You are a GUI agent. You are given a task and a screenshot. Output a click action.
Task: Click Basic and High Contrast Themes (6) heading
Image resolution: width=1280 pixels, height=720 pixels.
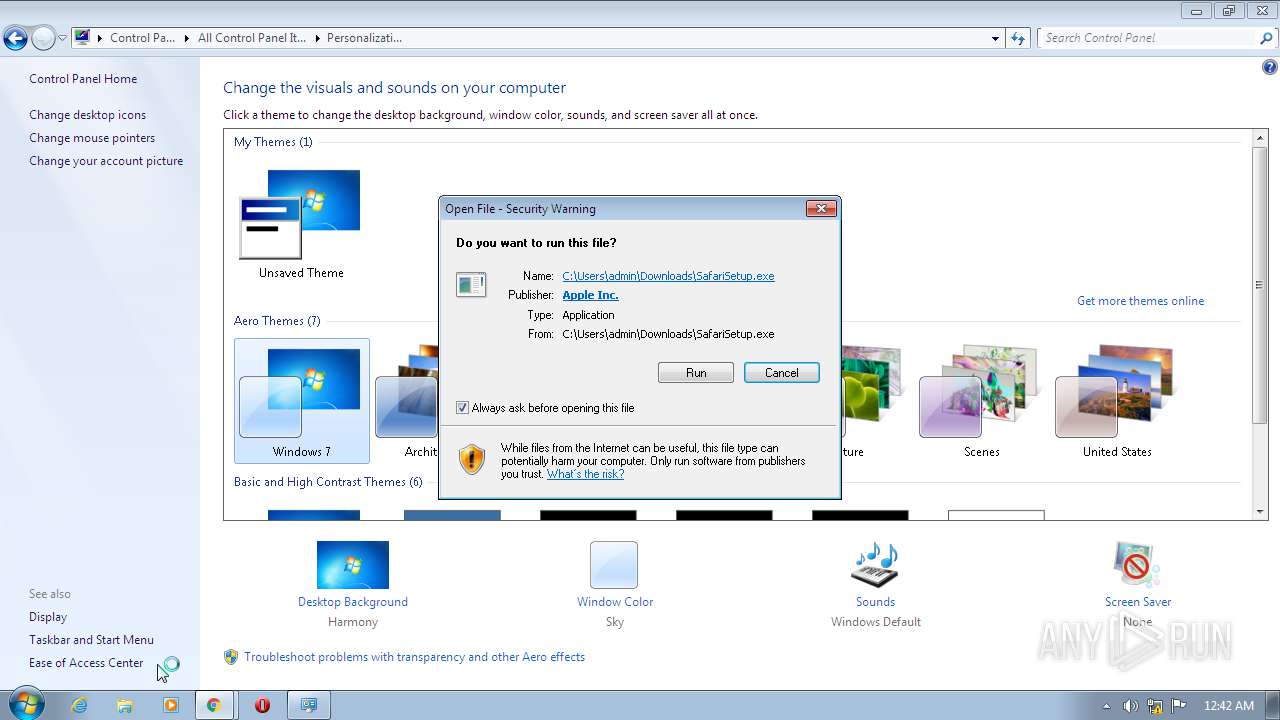tap(328, 482)
